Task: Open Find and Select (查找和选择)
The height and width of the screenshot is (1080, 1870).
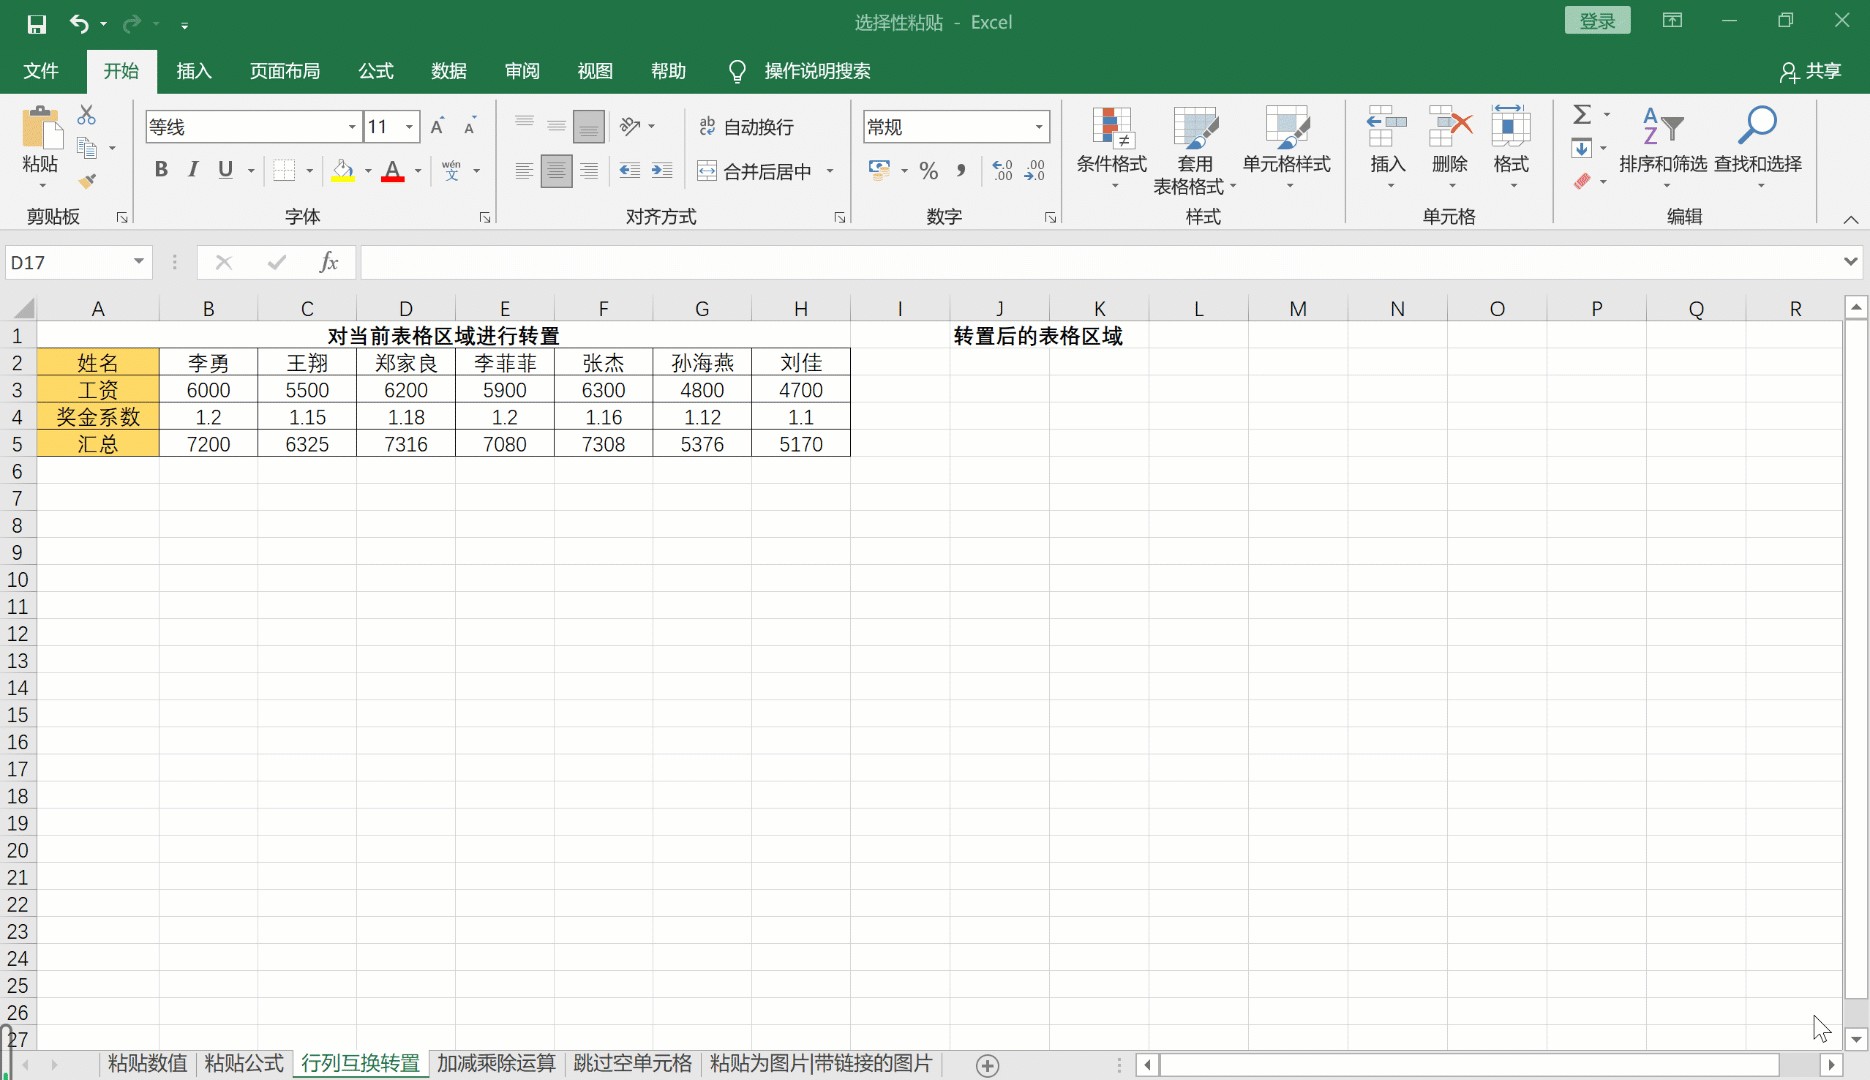Action: (x=1758, y=148)
